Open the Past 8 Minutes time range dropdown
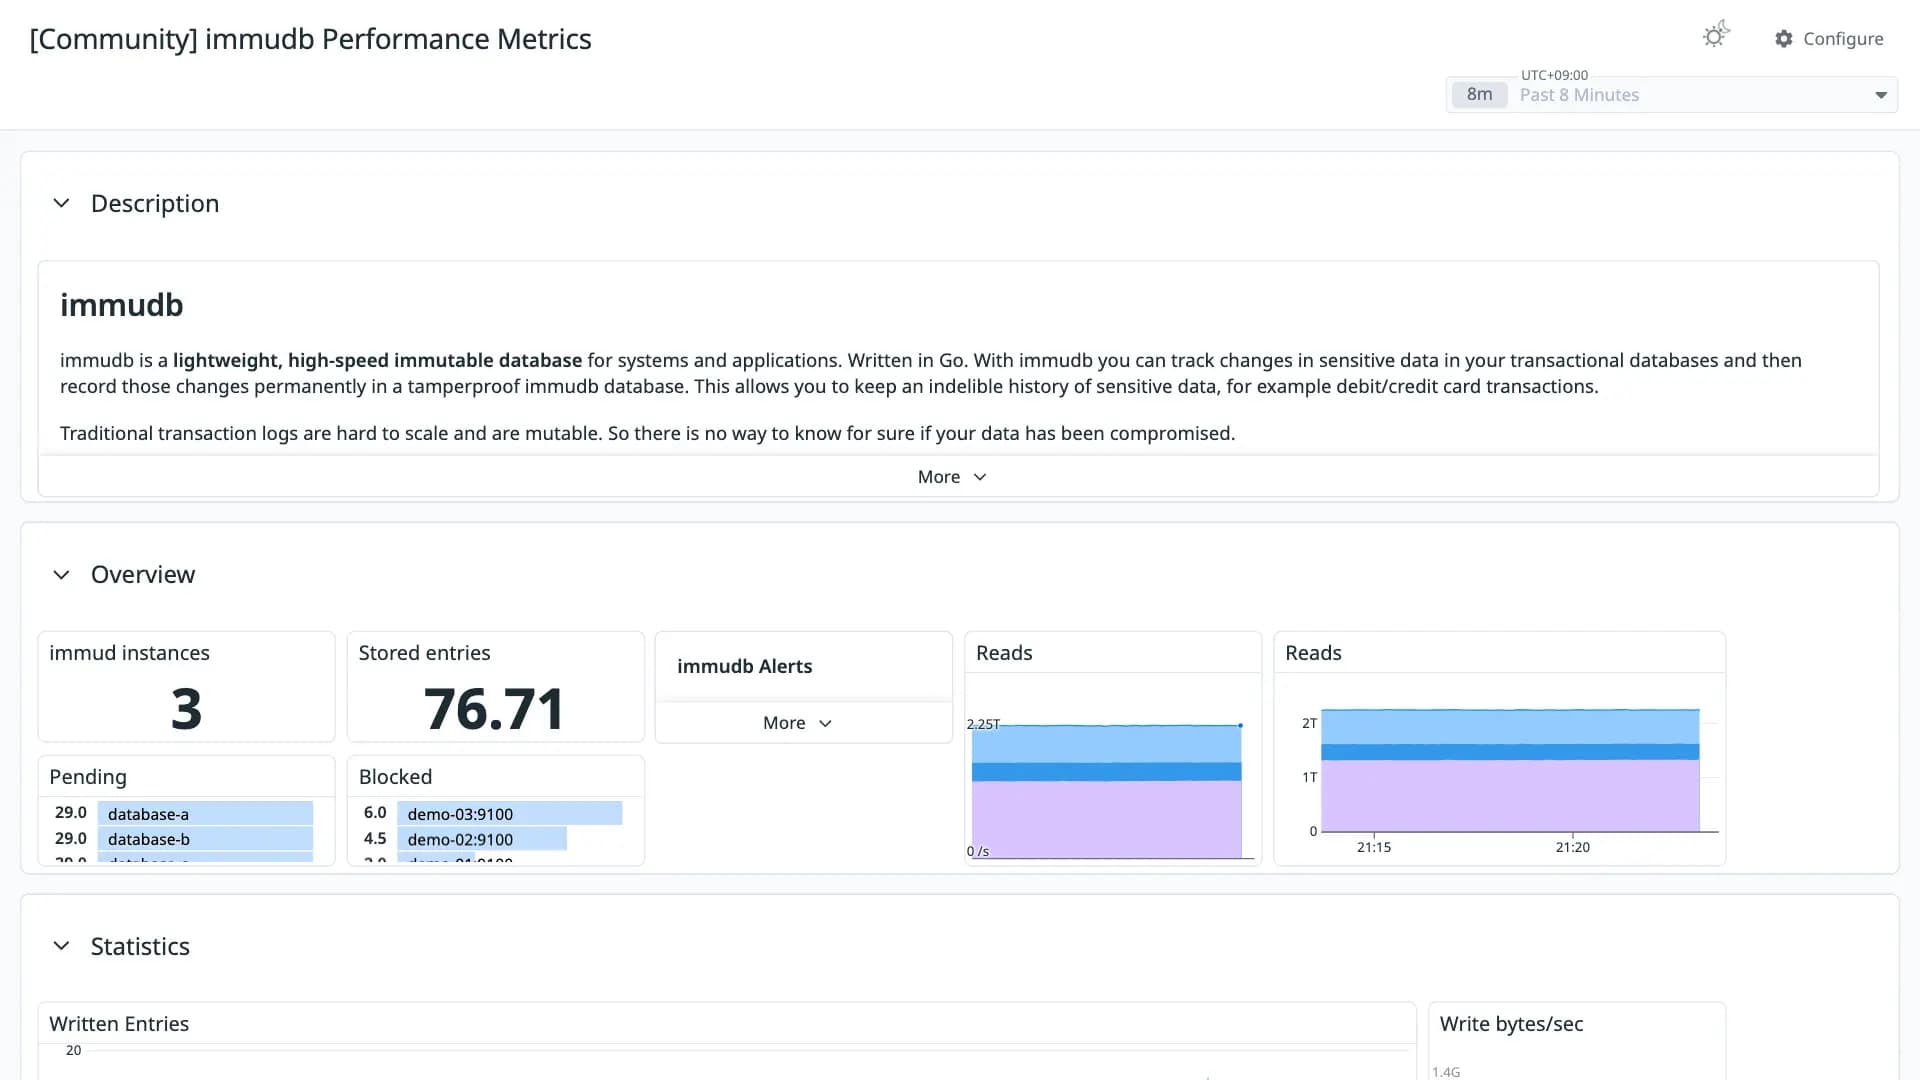Viewport: 1920px width, 1080px height. point(1672,95)
